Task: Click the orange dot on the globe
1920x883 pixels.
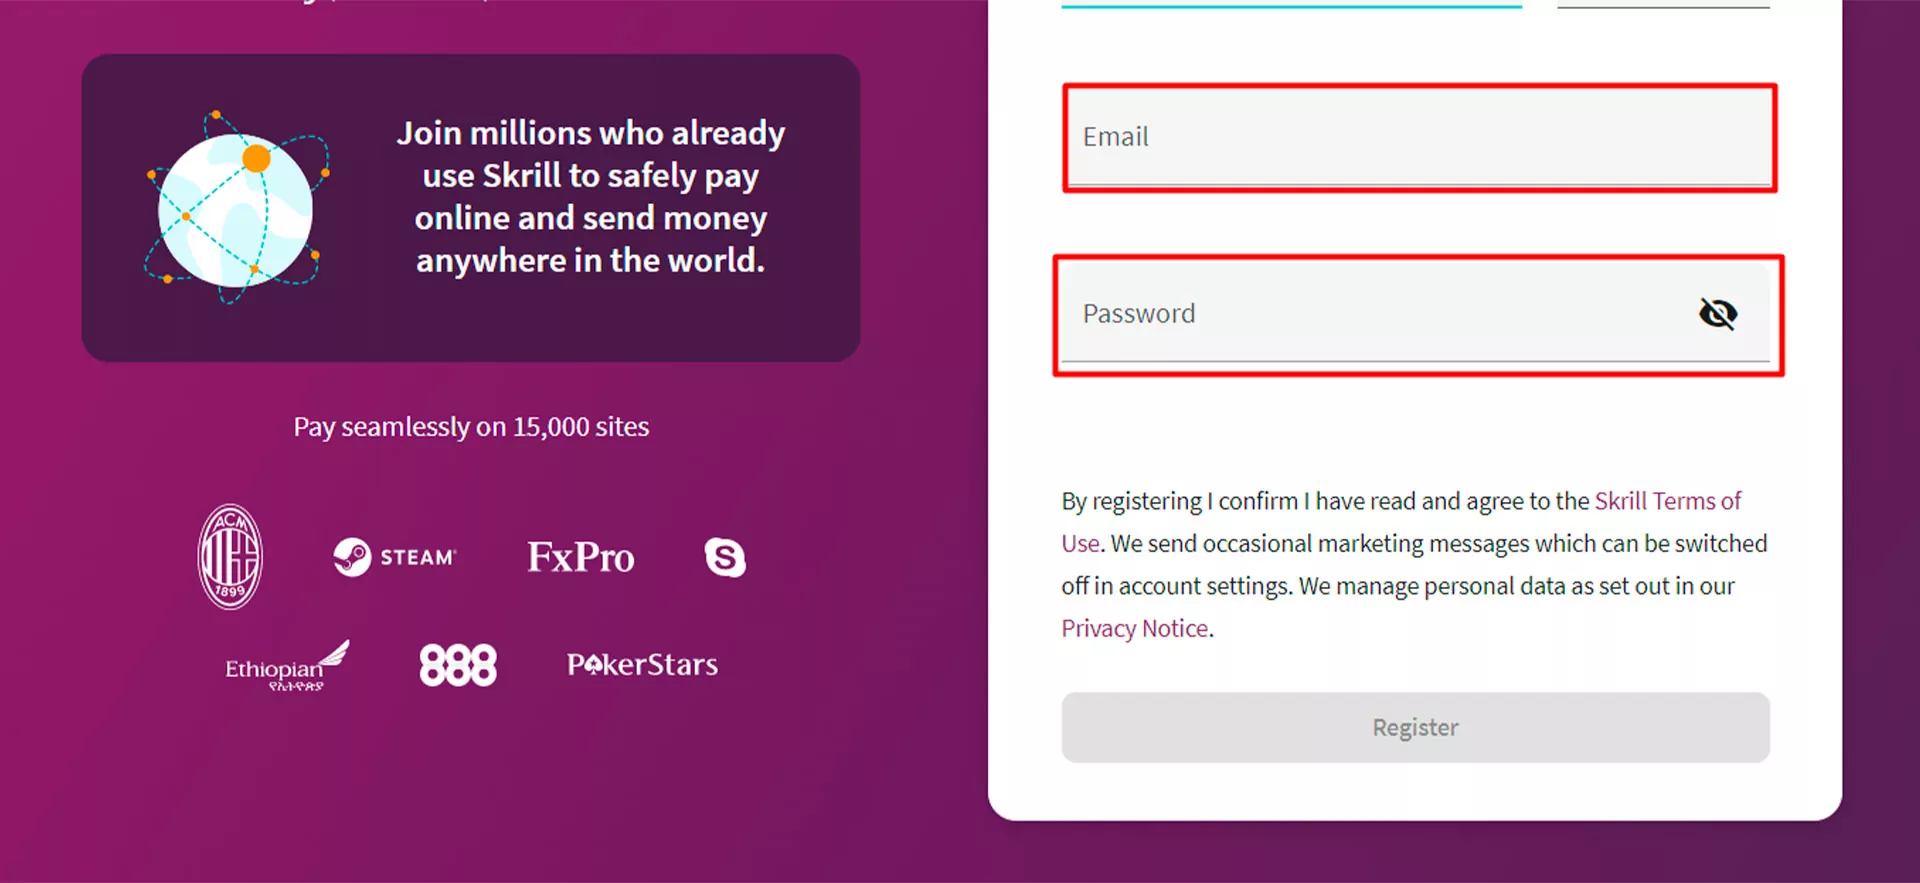Action: pyautogui.click(x=257, y=158)
